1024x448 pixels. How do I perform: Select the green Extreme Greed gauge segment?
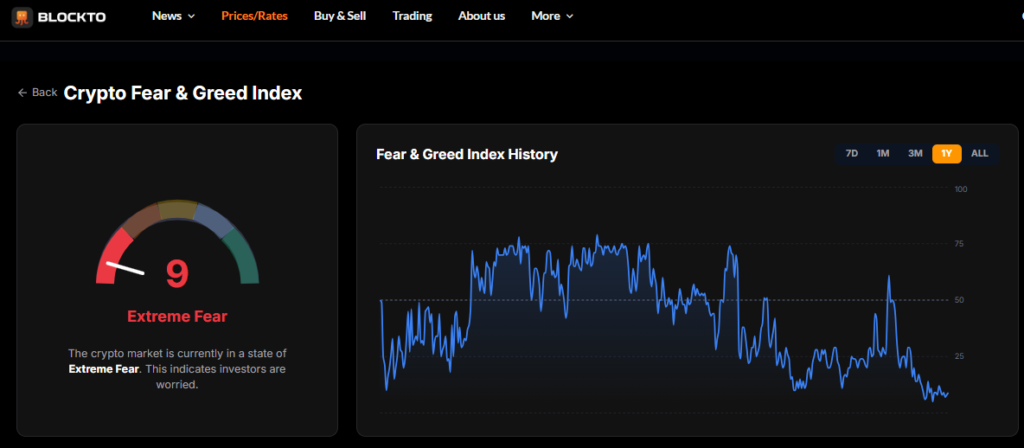coord(243,256)
